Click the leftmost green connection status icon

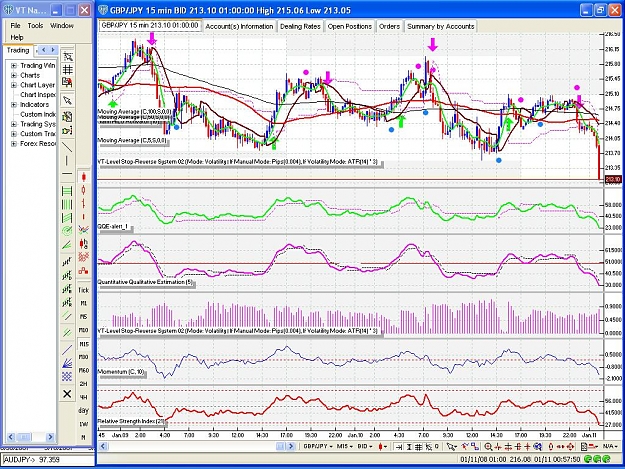point(589,459)
